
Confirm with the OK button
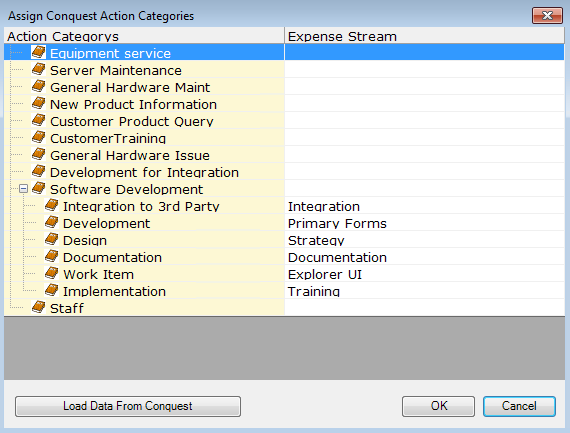click(x=438, y=406)
